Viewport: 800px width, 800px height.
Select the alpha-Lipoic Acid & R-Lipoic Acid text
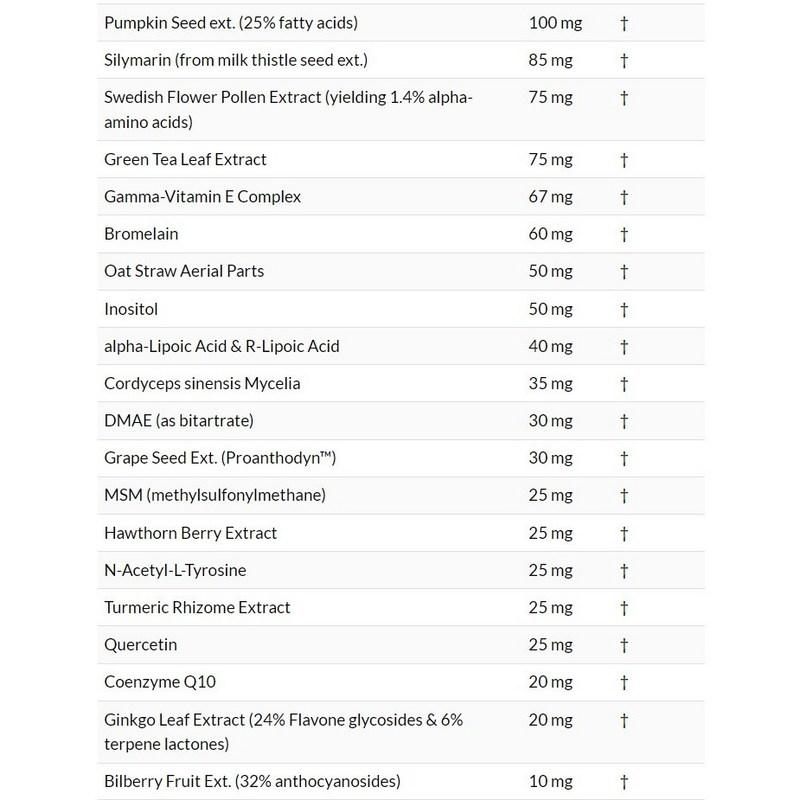click(x=222, y=346)
